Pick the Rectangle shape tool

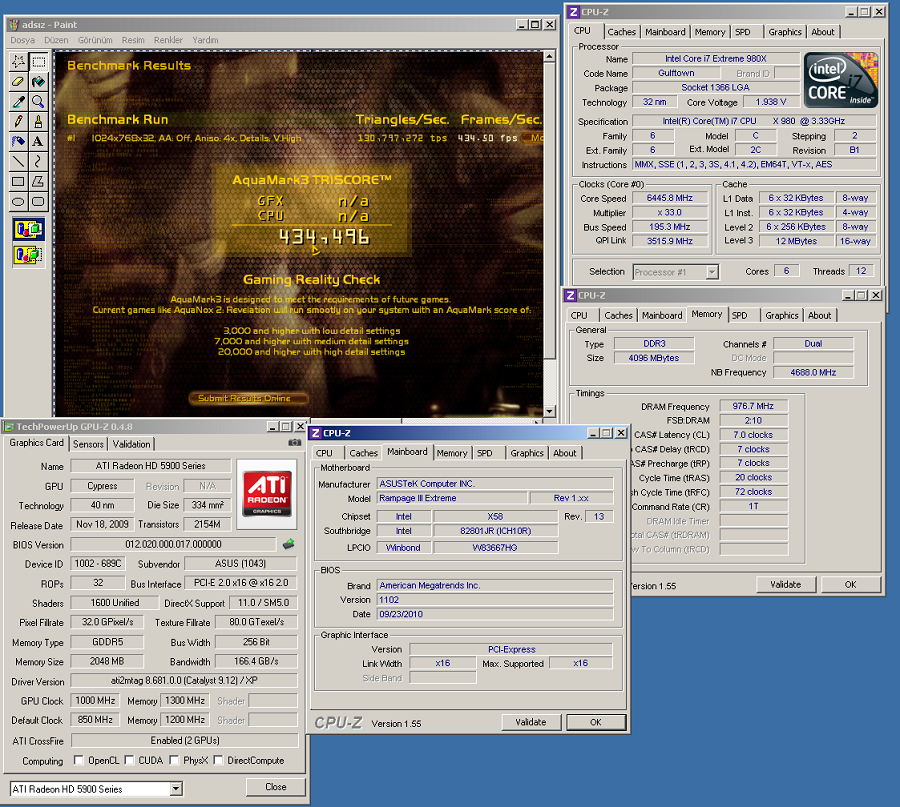[18, 181]
